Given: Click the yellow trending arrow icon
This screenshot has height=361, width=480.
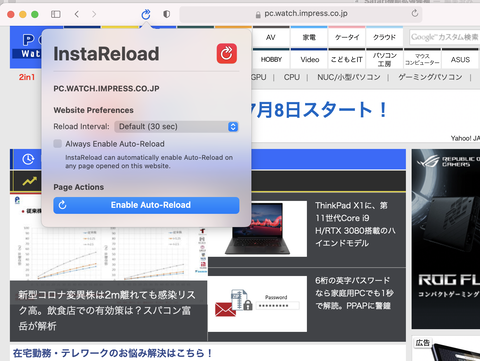Looking at the screenshot, I should point(29,181).
